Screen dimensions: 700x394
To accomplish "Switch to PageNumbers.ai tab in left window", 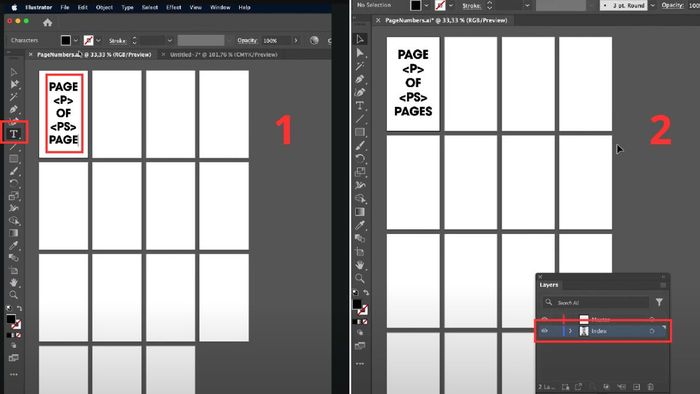I will click(94, 54).
